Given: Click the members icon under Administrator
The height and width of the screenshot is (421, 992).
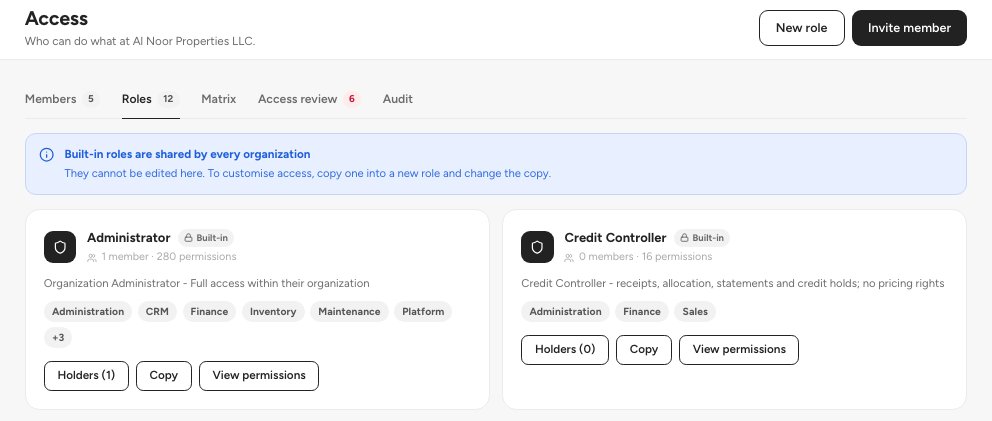Looking at the screenshot, I should pyautogui.click(x=92, y=257).
